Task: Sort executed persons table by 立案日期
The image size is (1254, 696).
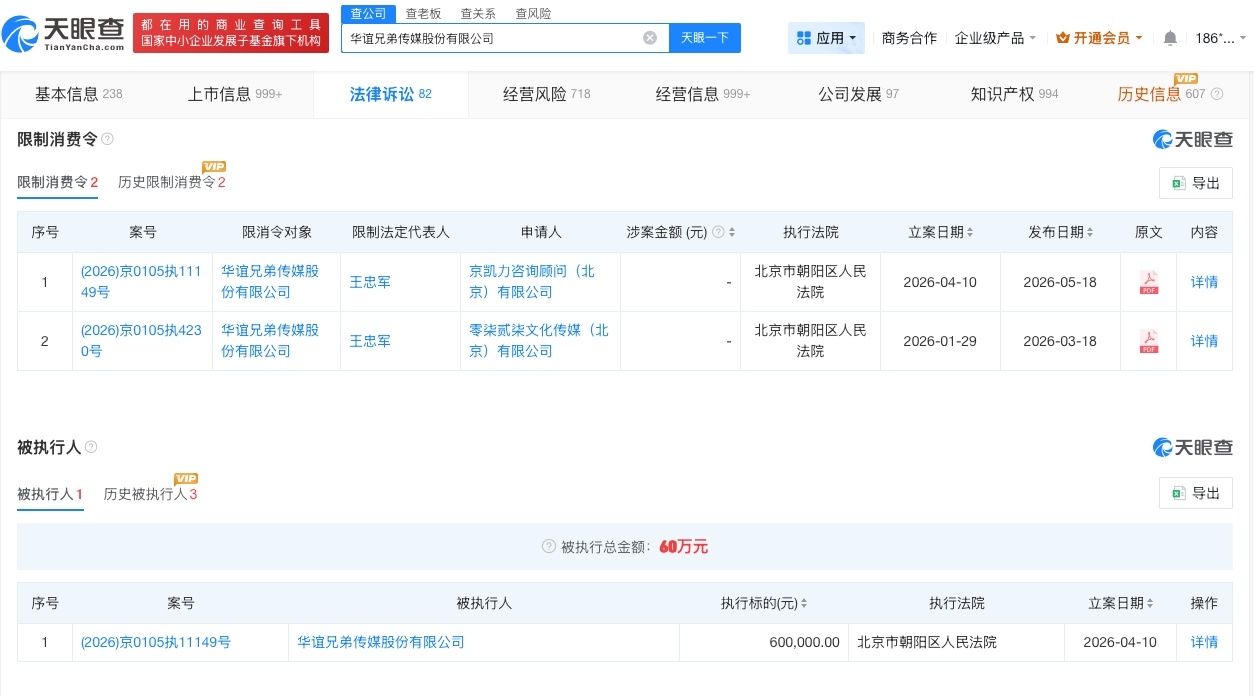Action: [1150, 603]
